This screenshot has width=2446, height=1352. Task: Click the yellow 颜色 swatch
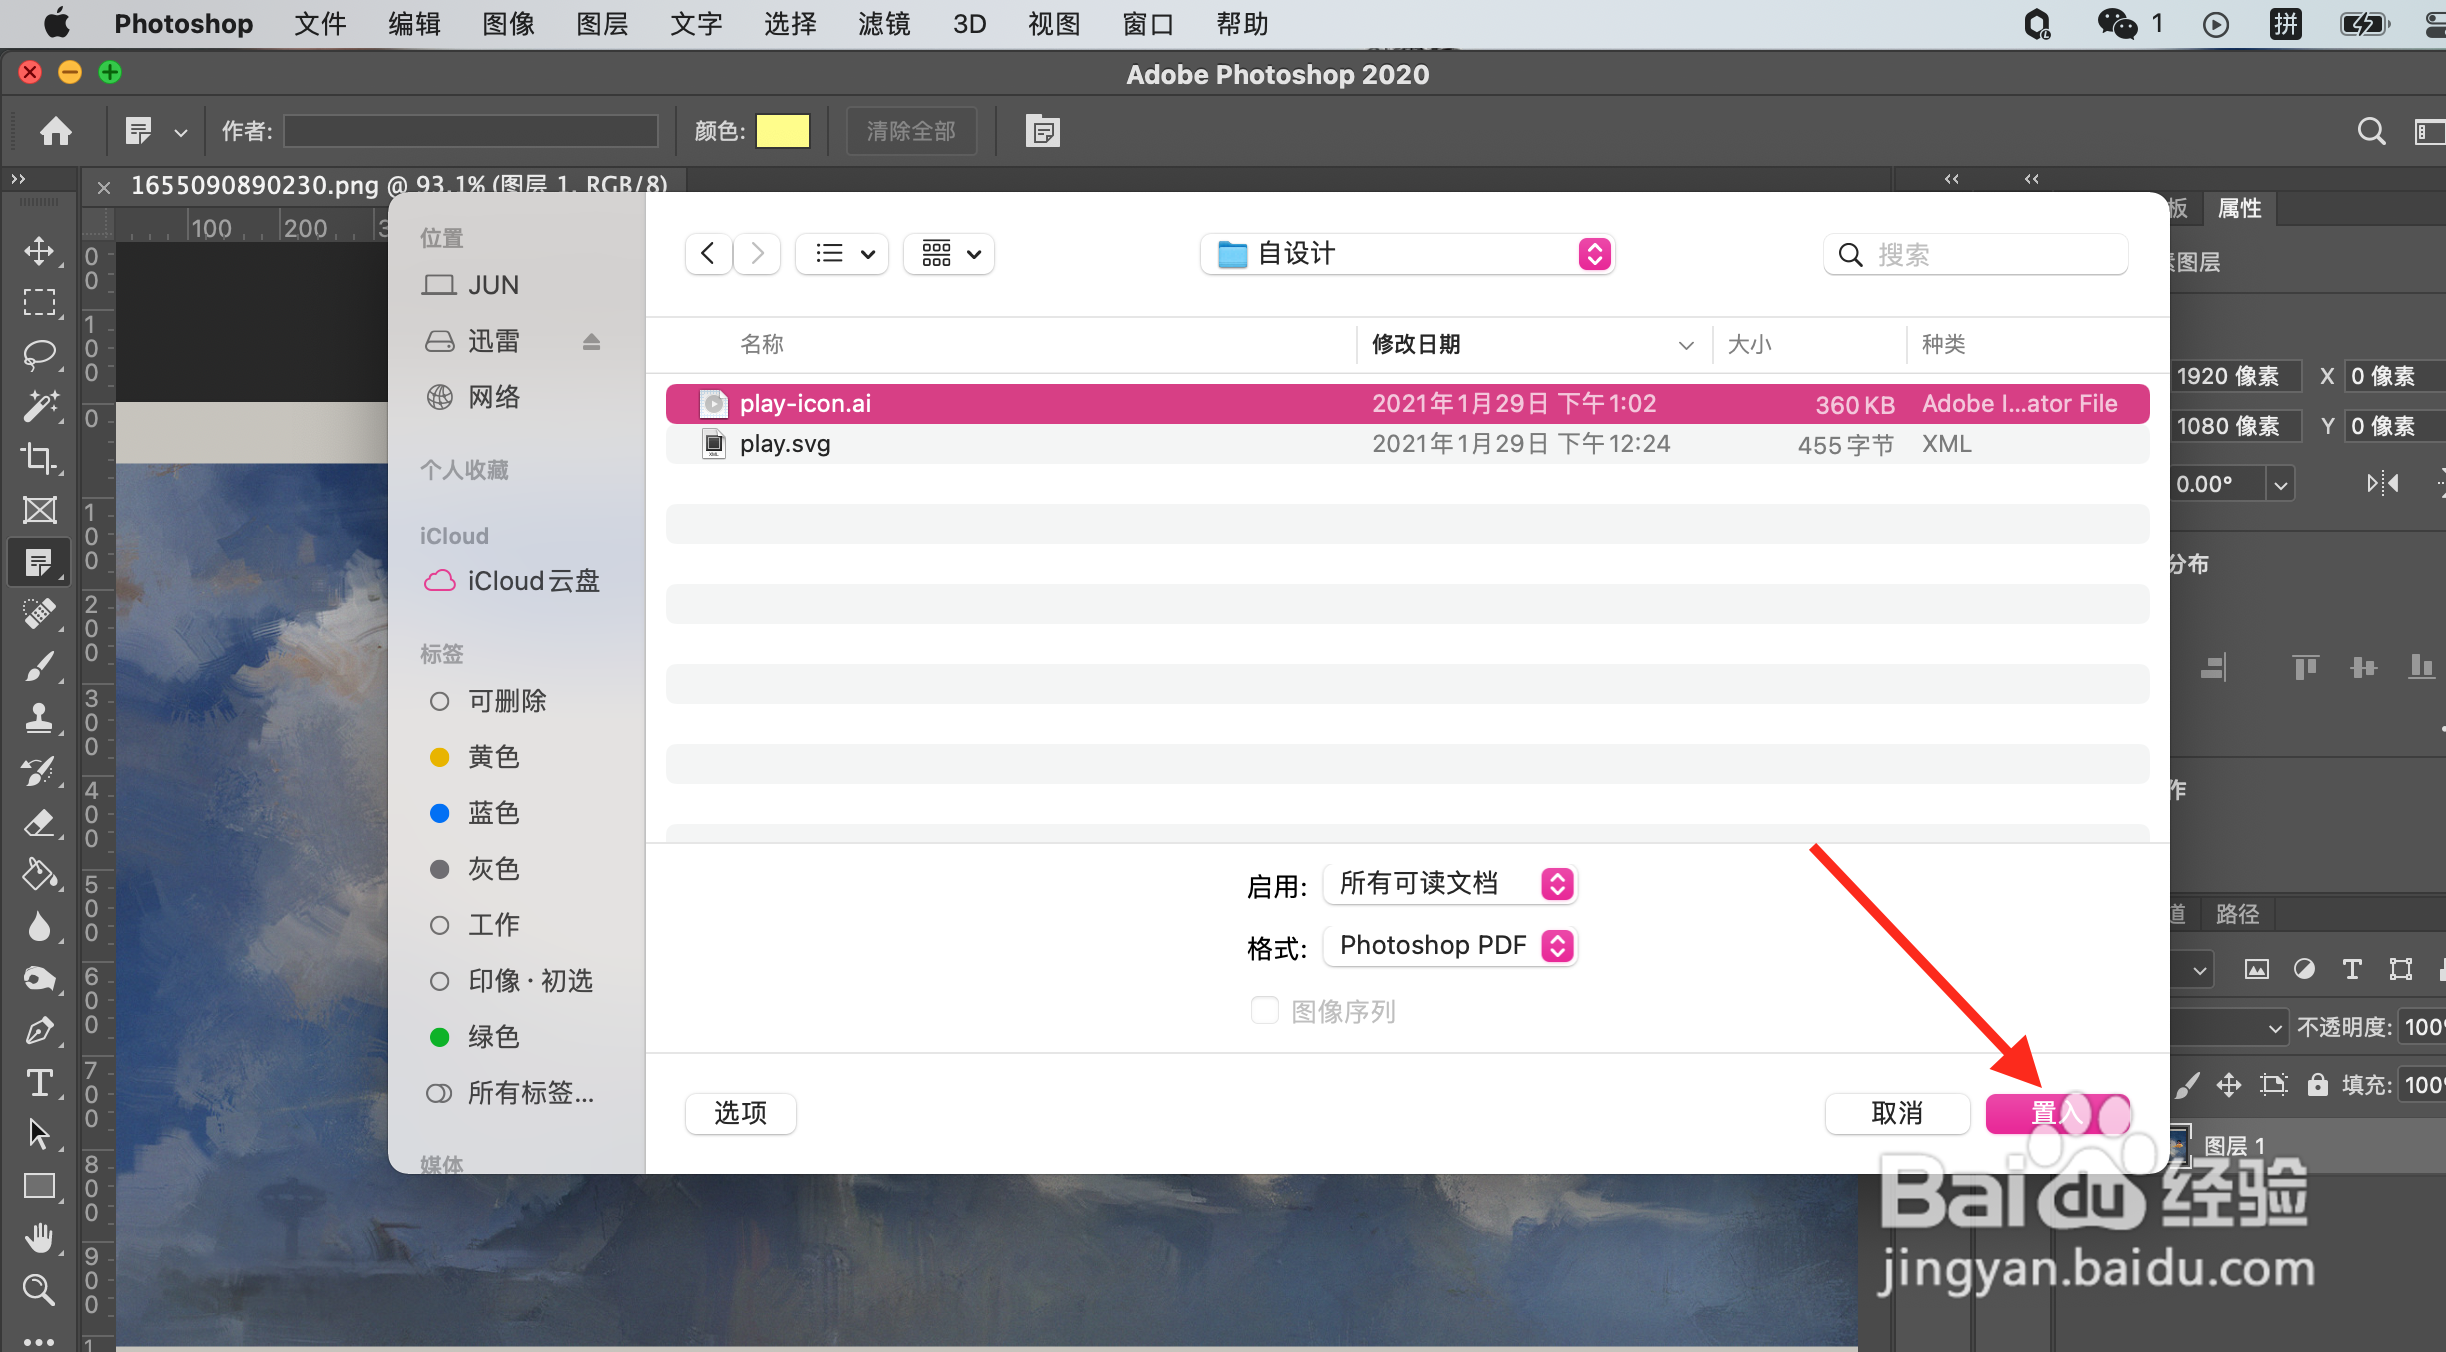click(x=782, y=131)
